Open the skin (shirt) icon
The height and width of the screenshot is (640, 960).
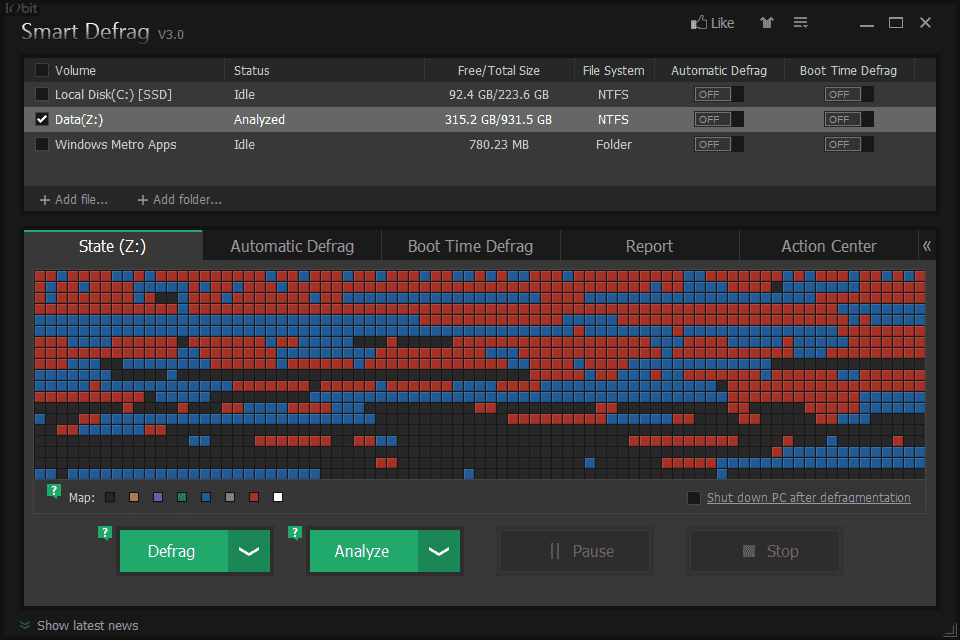pyautogui.click(x=767, y=23)
